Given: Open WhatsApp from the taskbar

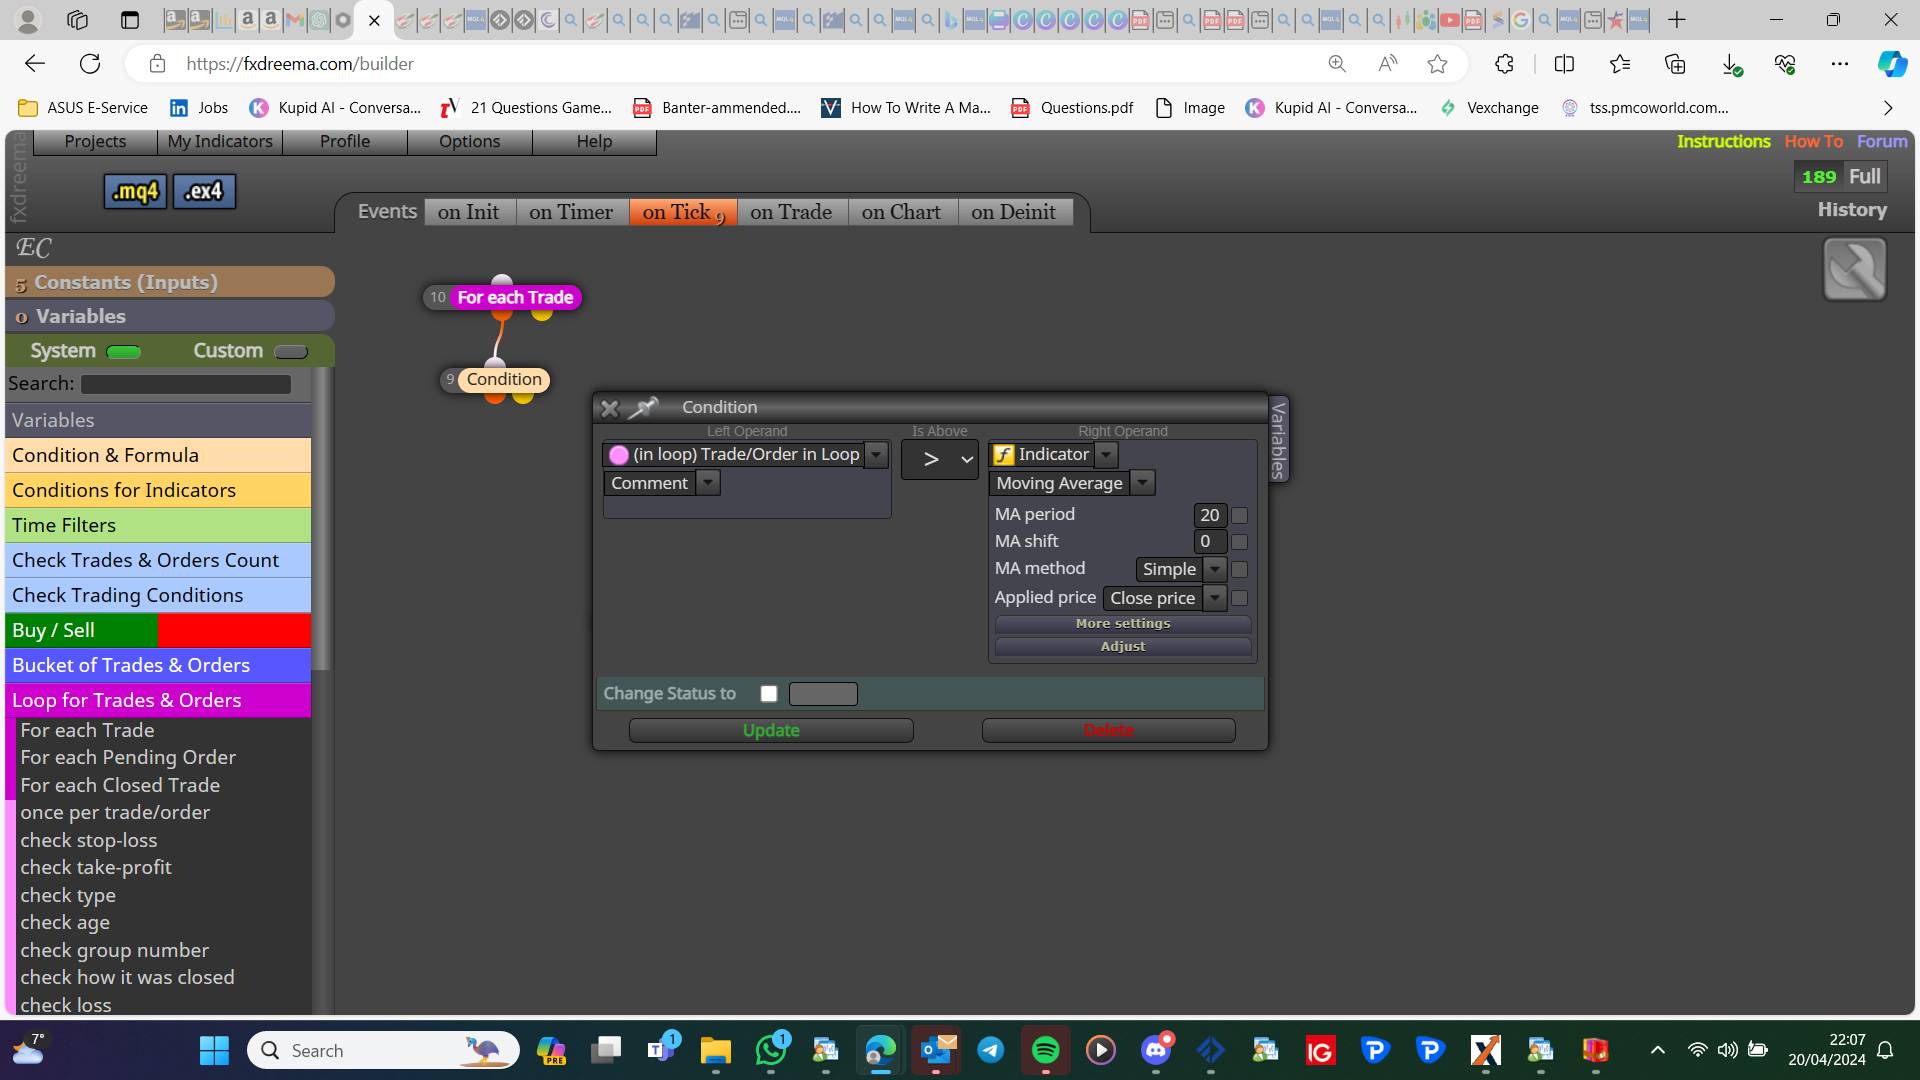Looking at the screenshot, I should pyautogui.click(x=771, y=1050).
